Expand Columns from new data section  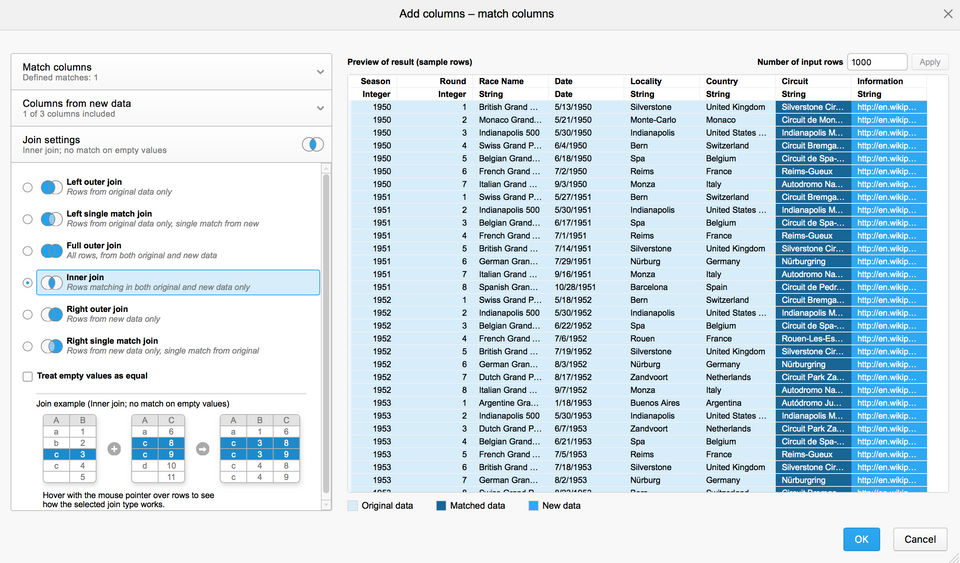(x=319, y=108)
